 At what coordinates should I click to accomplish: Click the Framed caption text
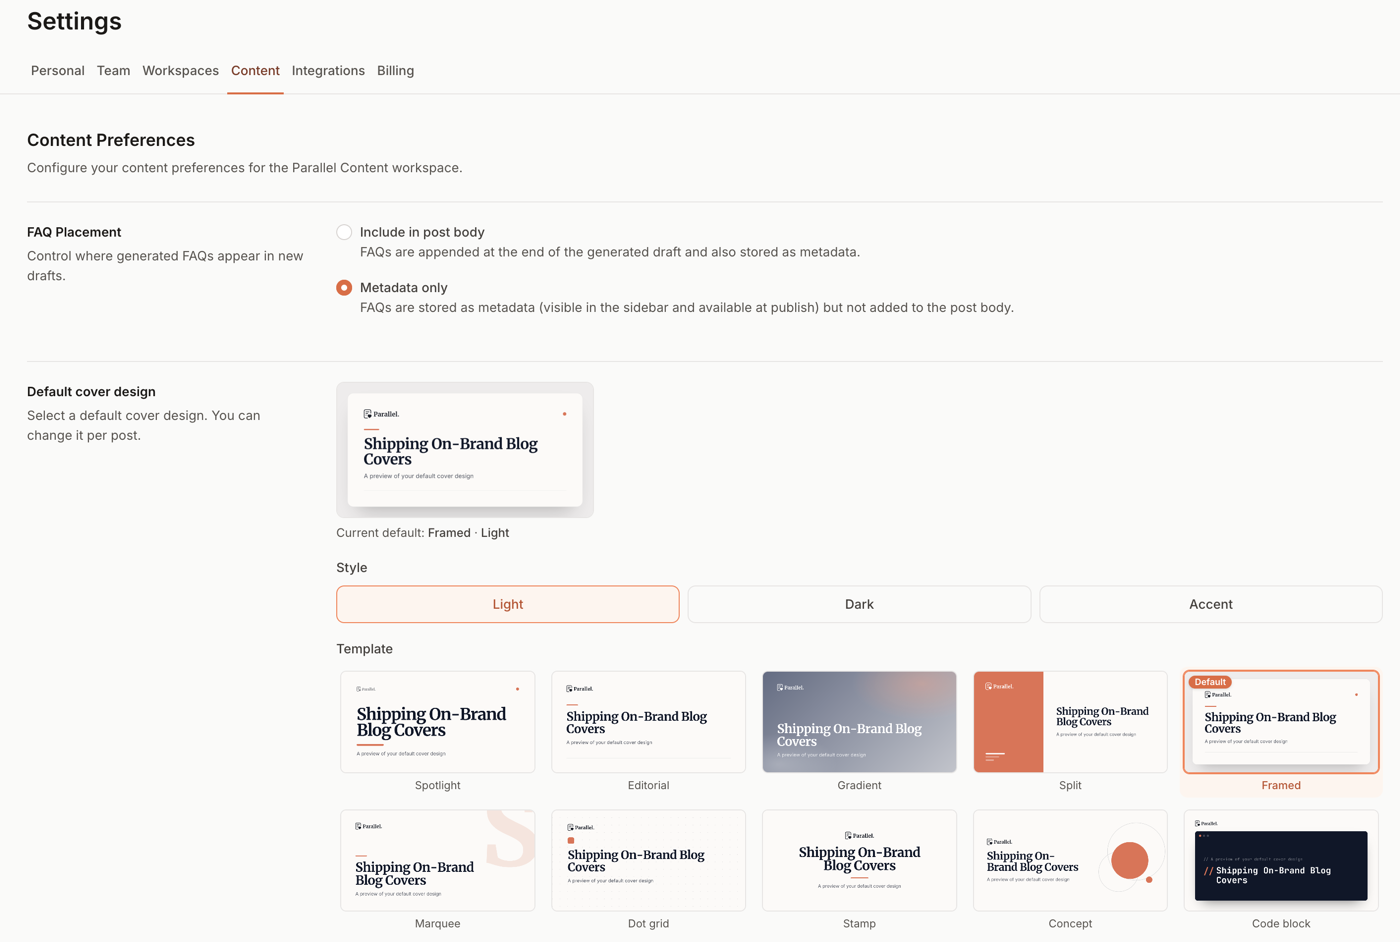pyautogui.click(x=1281, y=785)
